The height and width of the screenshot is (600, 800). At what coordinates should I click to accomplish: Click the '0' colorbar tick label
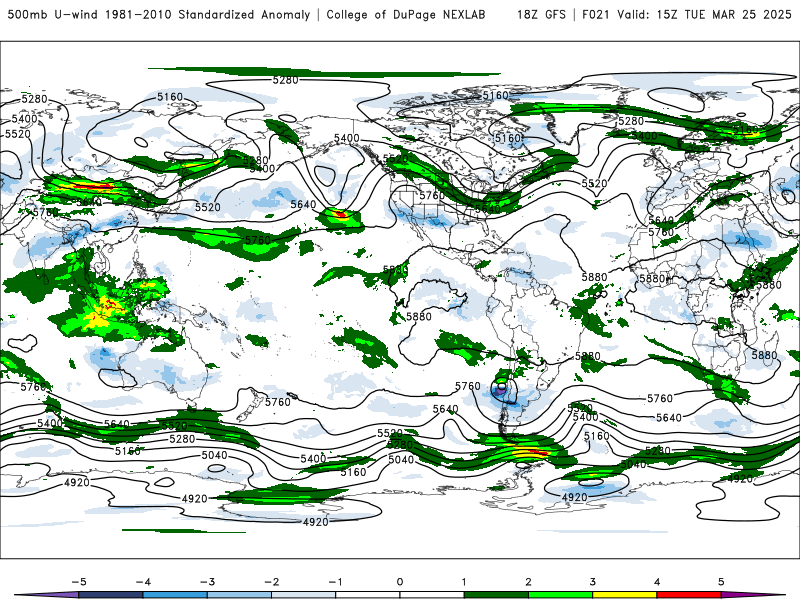pos(400,582)
